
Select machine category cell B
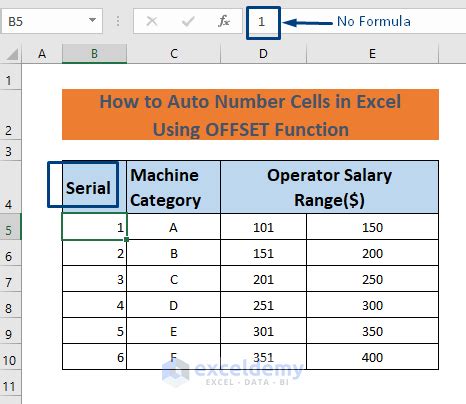[174, 253]
